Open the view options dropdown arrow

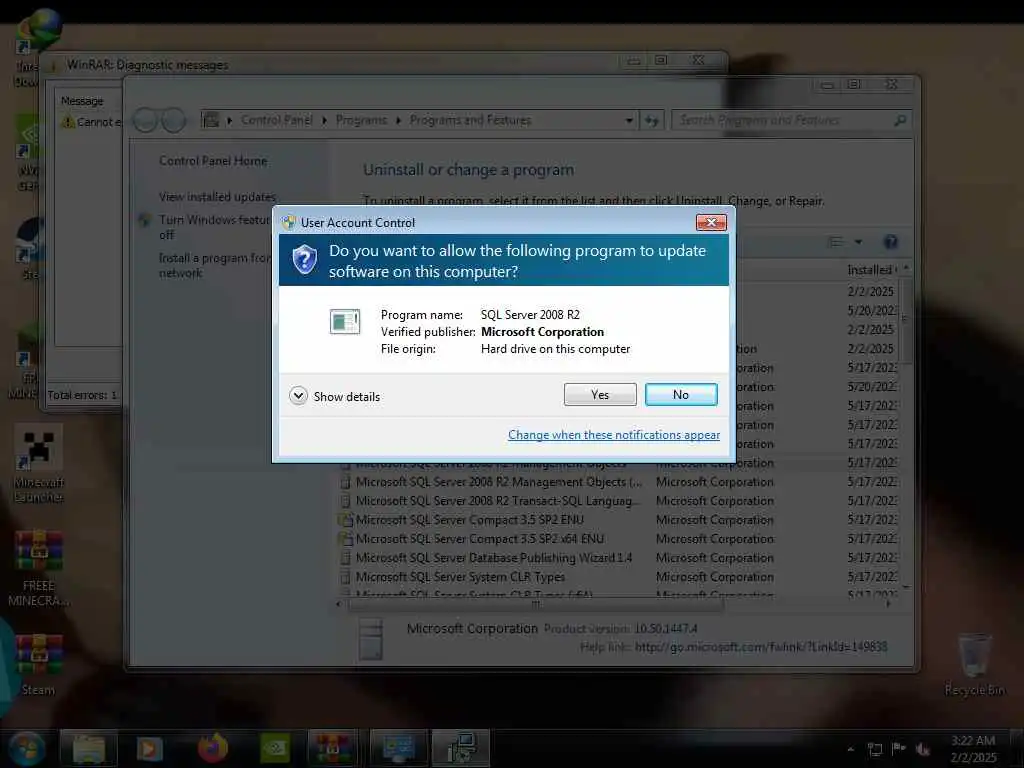coord(859,242)
